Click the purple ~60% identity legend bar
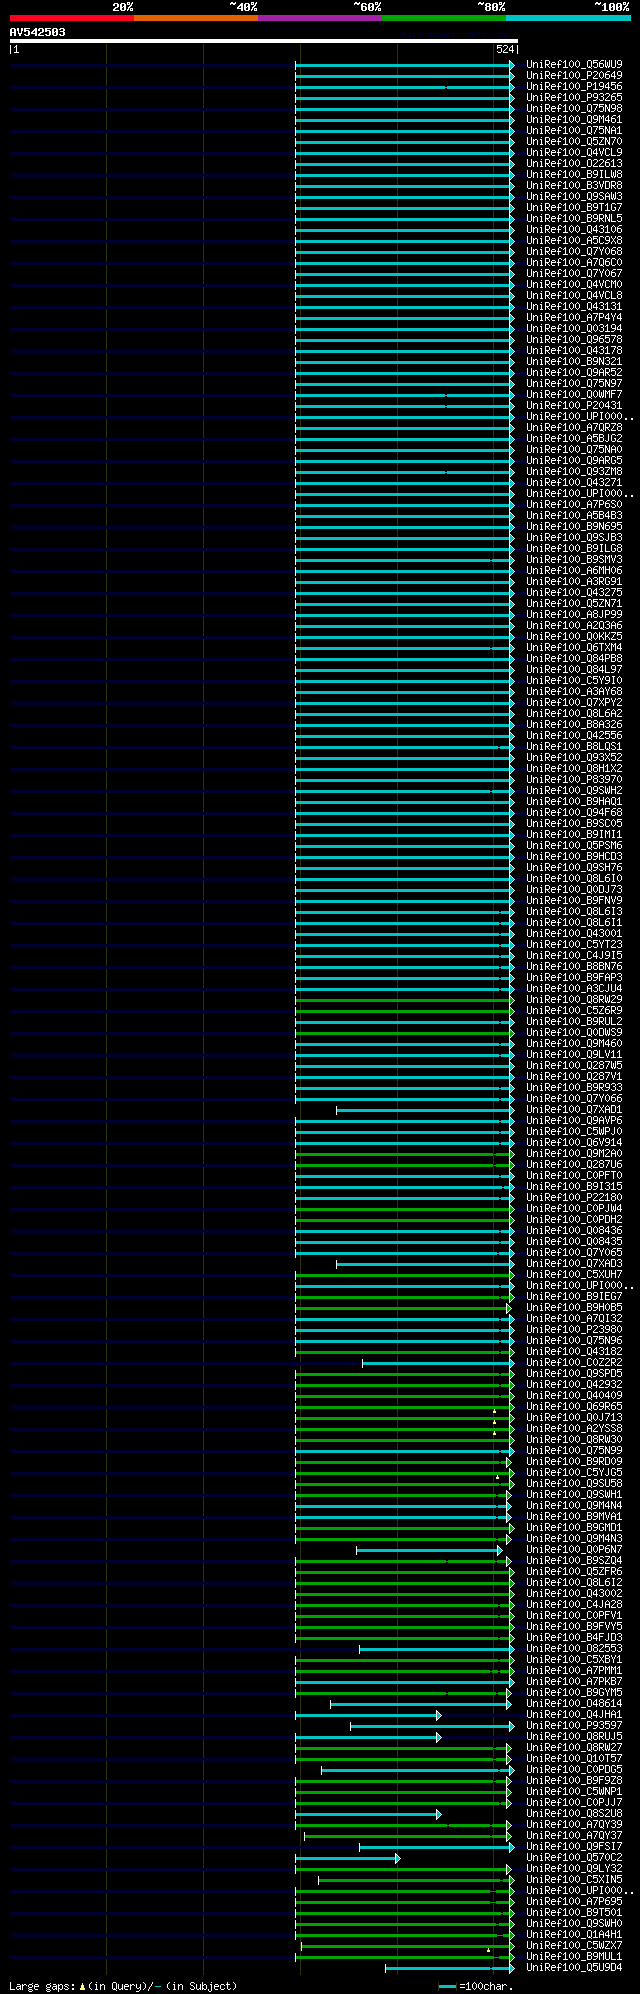The image size is (640, 1994). coord(320,17)
